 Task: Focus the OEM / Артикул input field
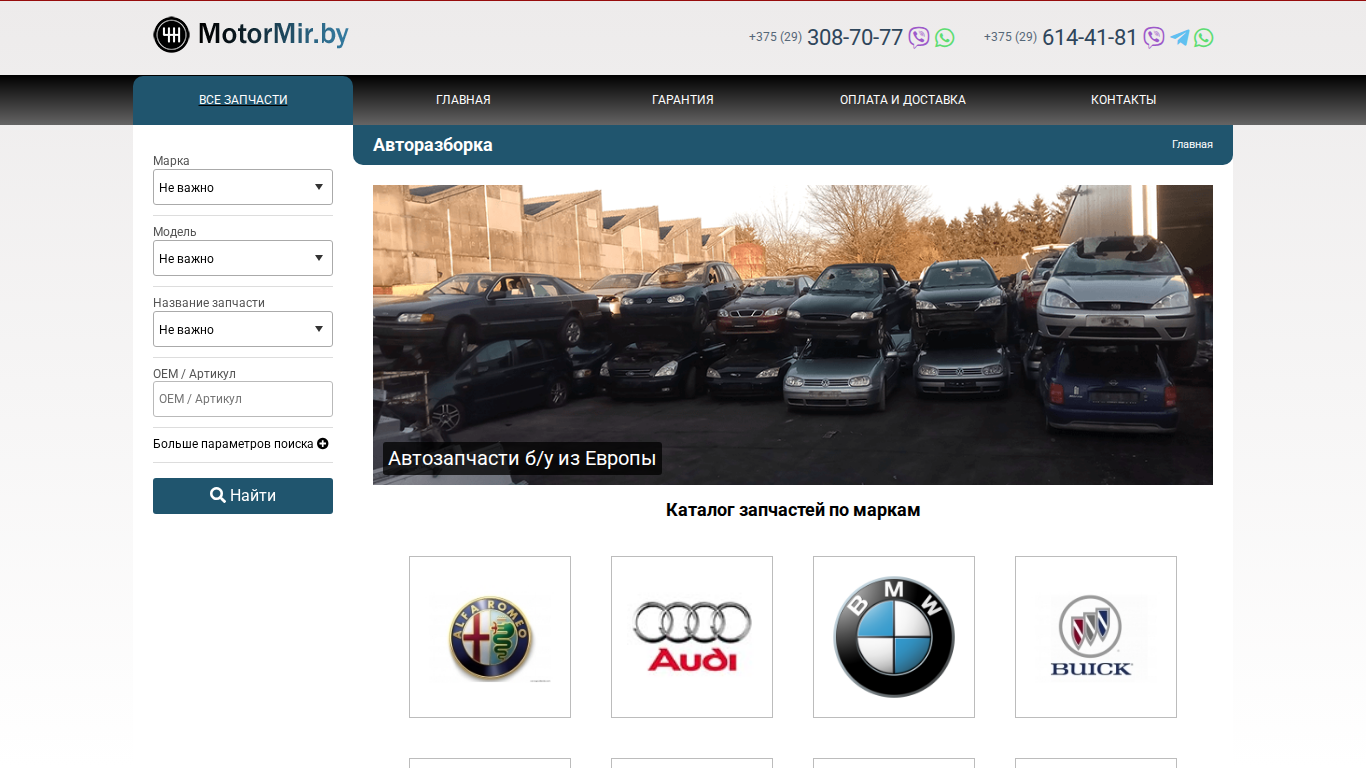pos(243,399)
